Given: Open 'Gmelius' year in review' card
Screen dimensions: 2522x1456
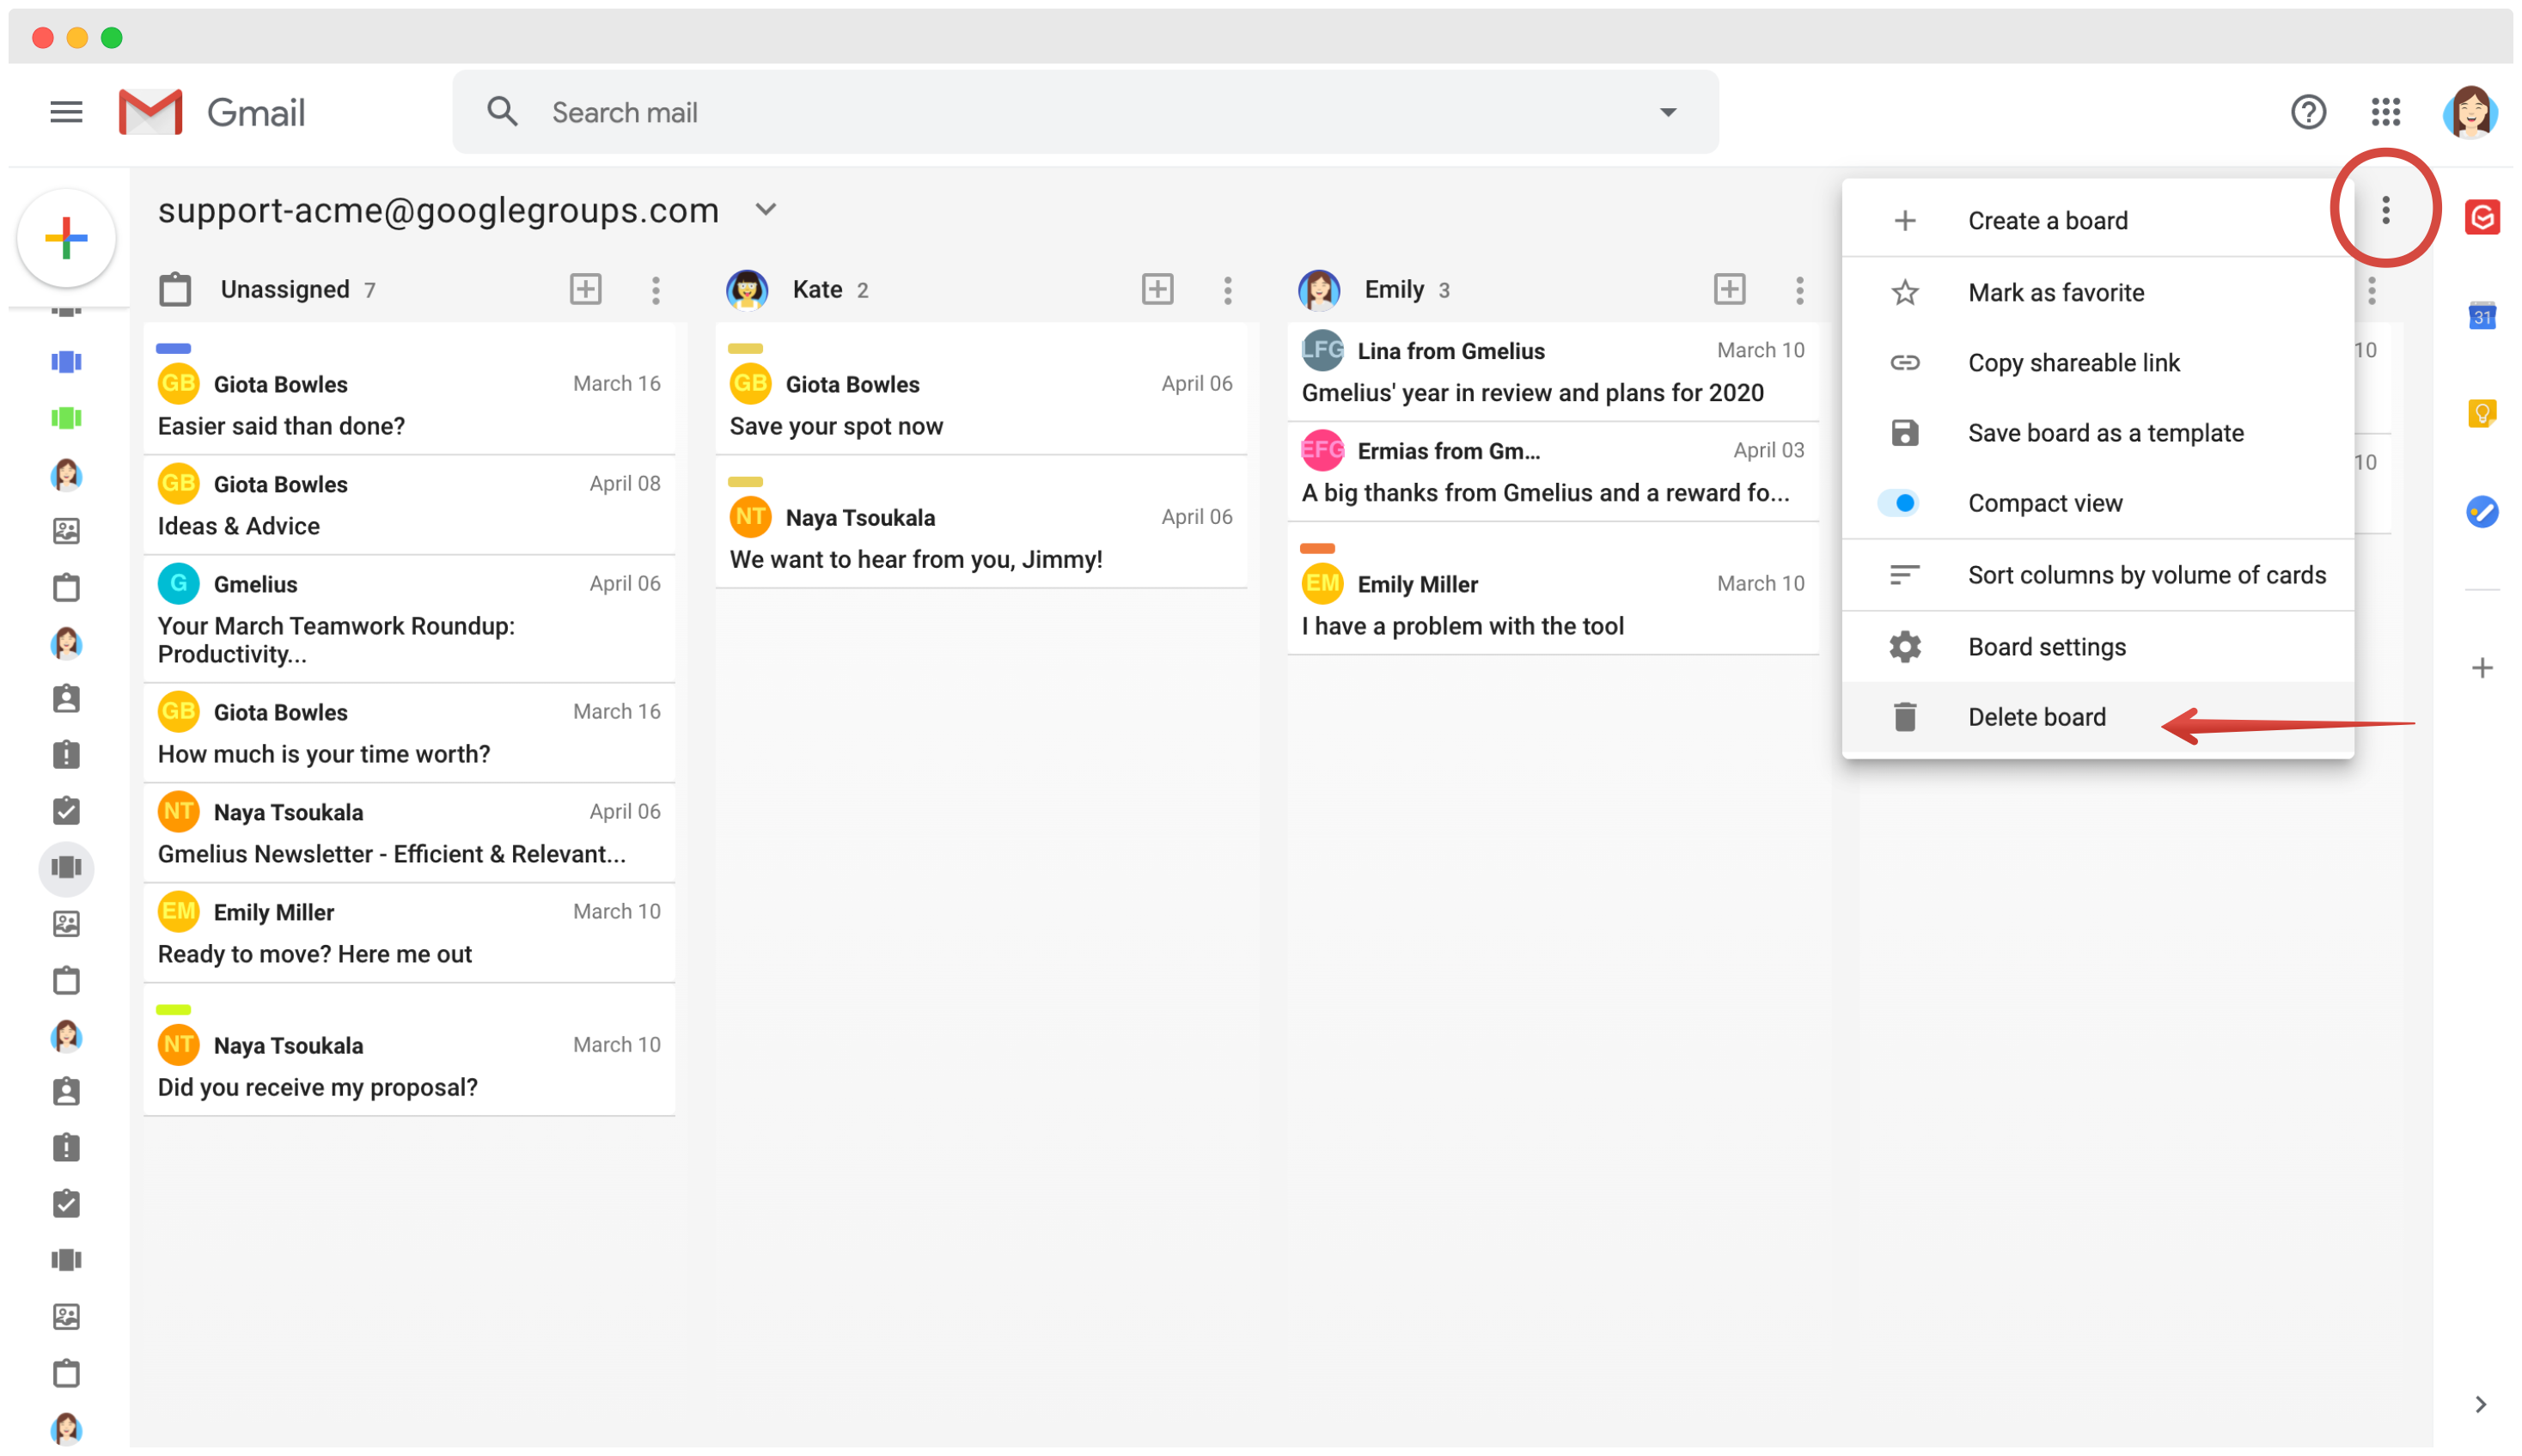Looking at the screenshot, I should coord(1553,372).
